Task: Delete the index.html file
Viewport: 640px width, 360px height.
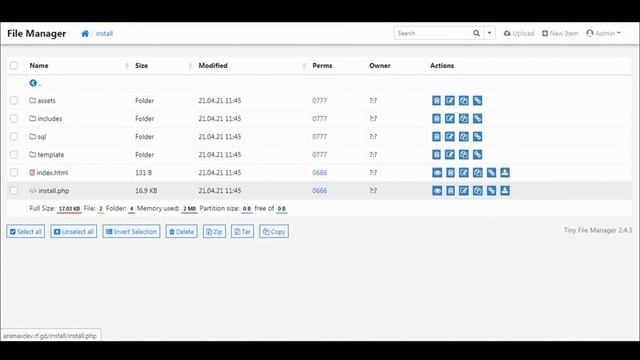Action: point(450,173)
